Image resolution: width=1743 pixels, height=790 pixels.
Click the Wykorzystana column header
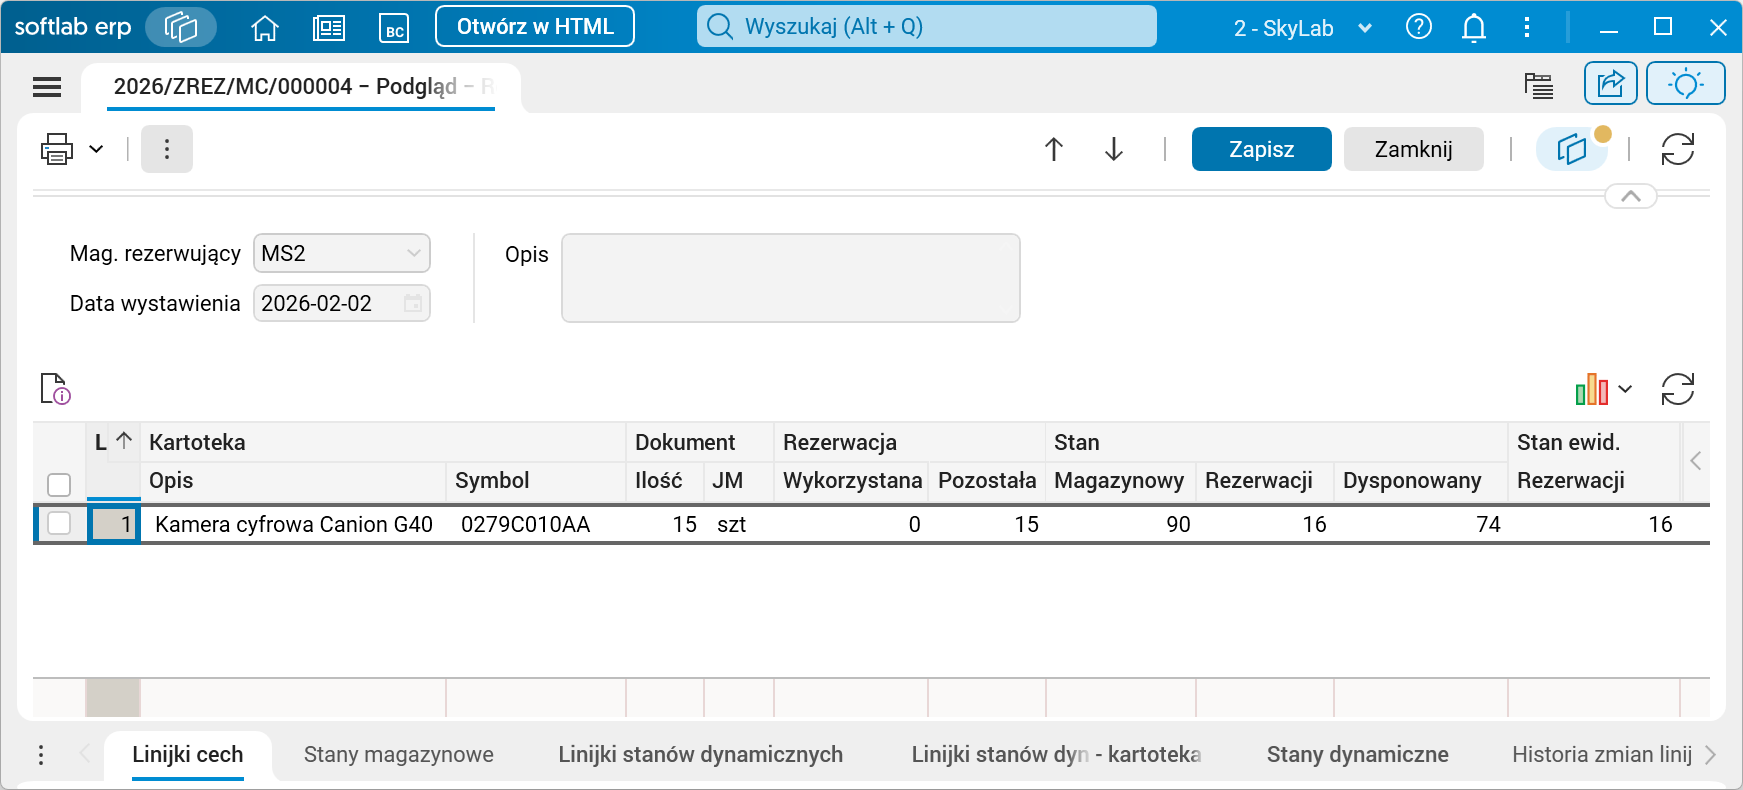(852, 481)
